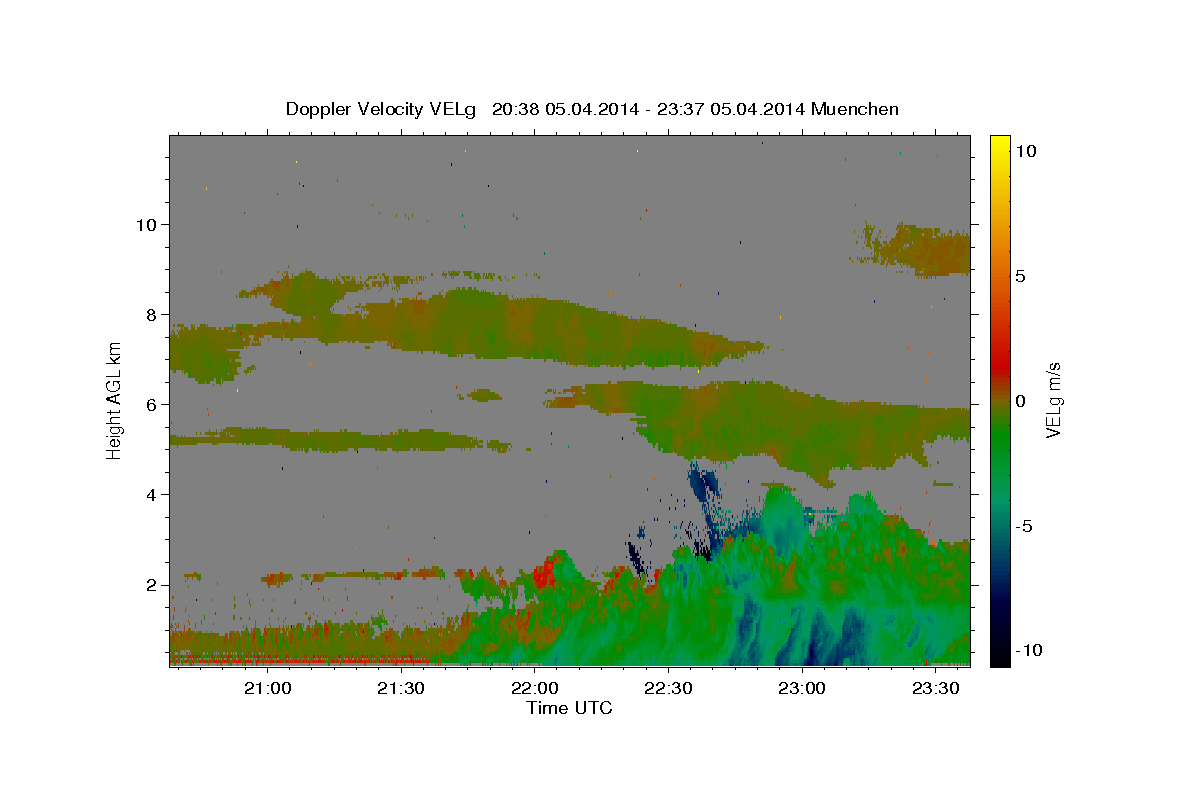This screenshot has height=800, width=1200.
Task: Click the 23:00 time tick label
Action: tap(802, 688)
